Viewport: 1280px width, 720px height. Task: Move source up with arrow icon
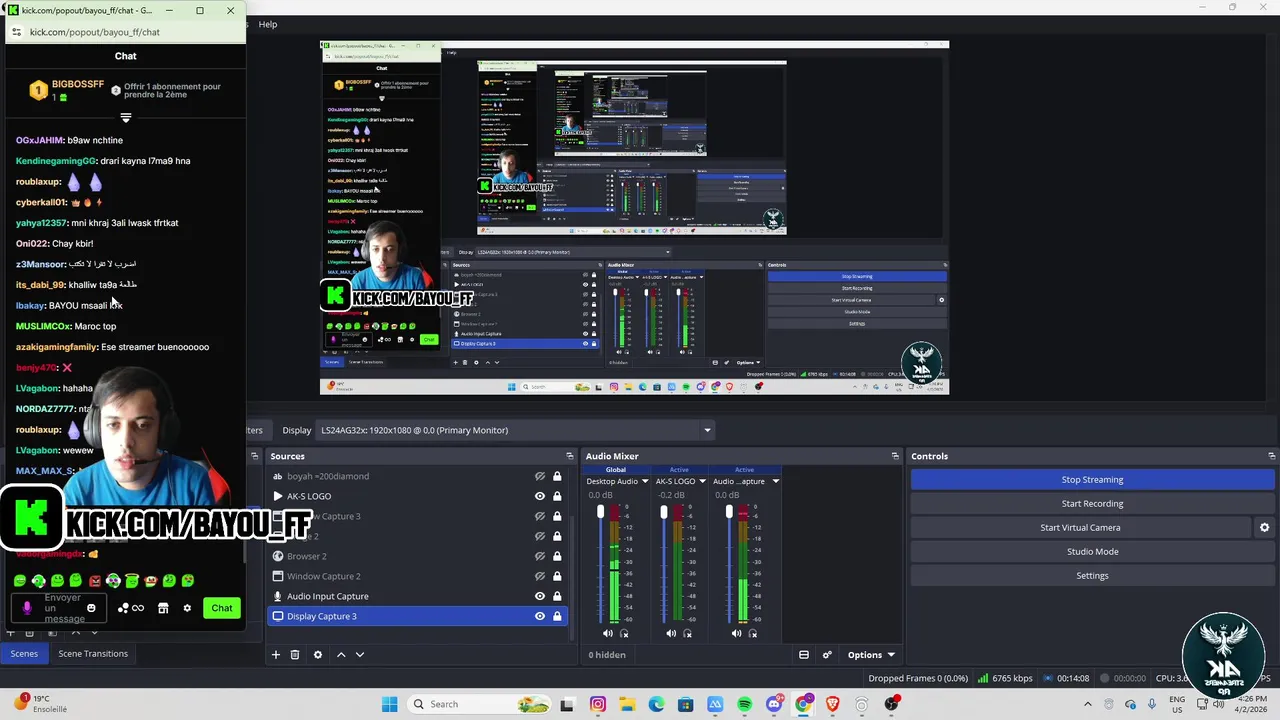(x=341, y=655)
